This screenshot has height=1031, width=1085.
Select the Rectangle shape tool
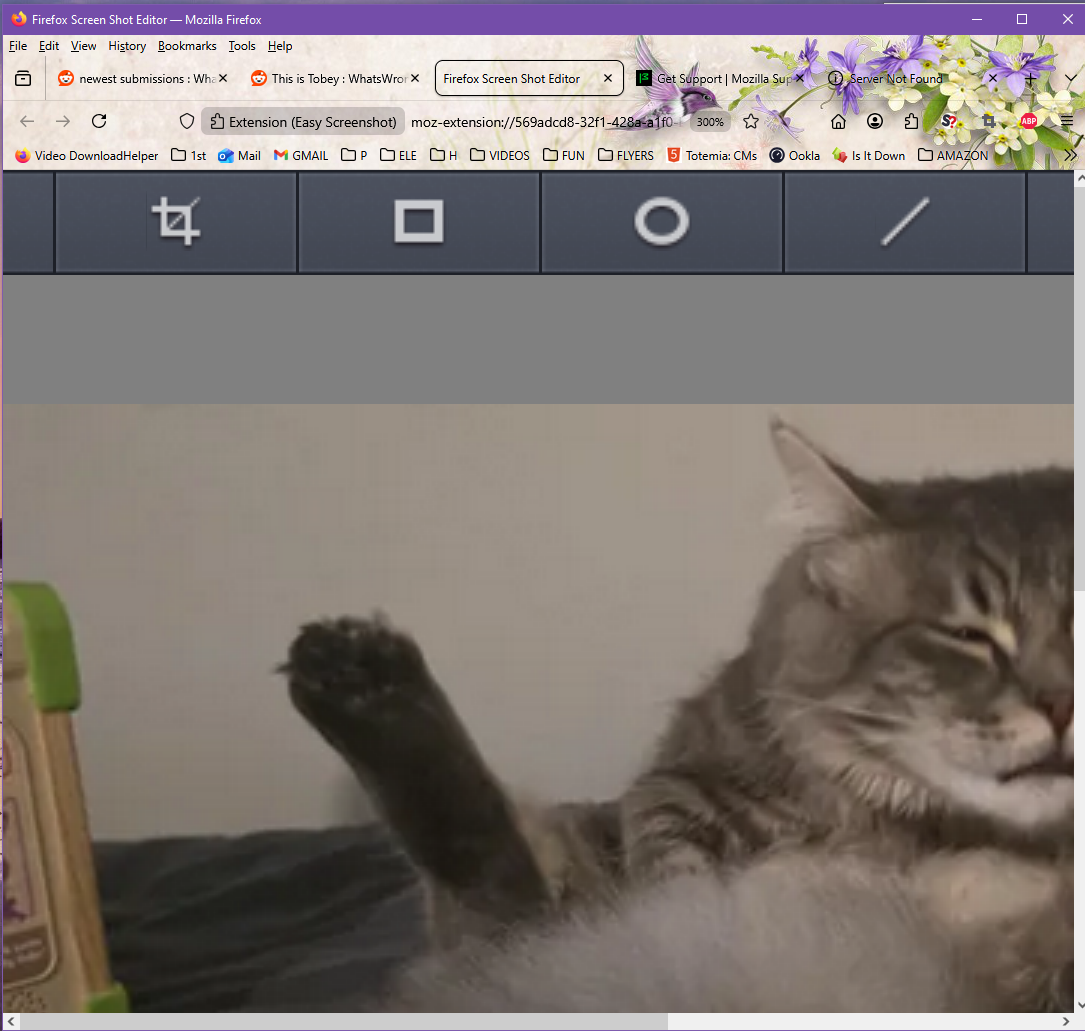(418, 221)
